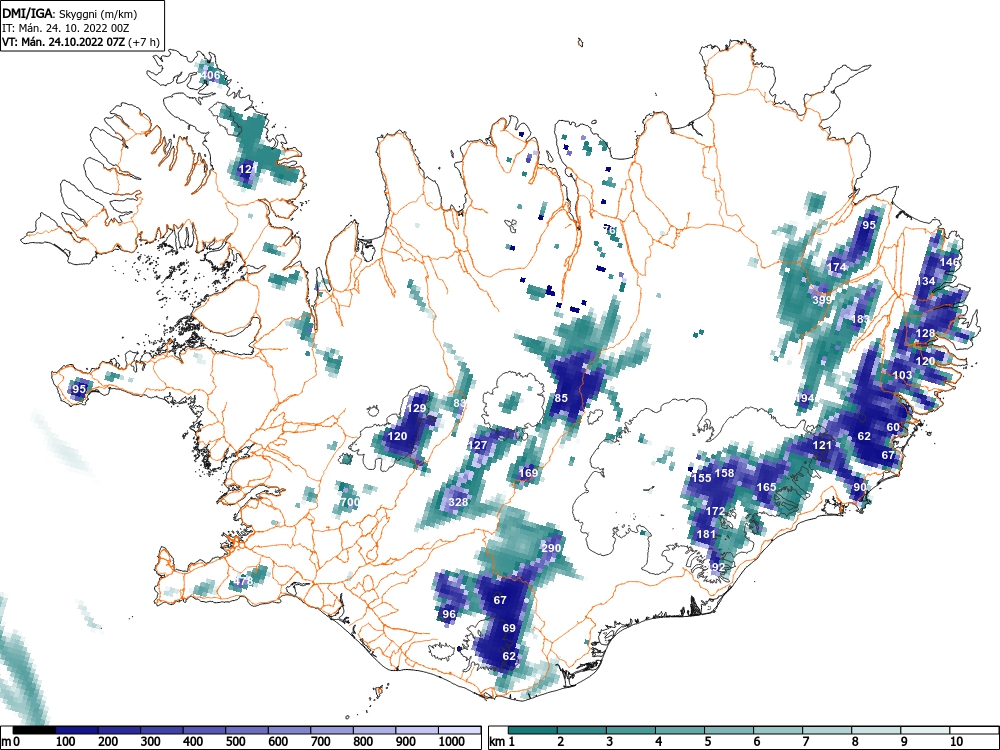Select the 129 visibility value

[416, 408]
